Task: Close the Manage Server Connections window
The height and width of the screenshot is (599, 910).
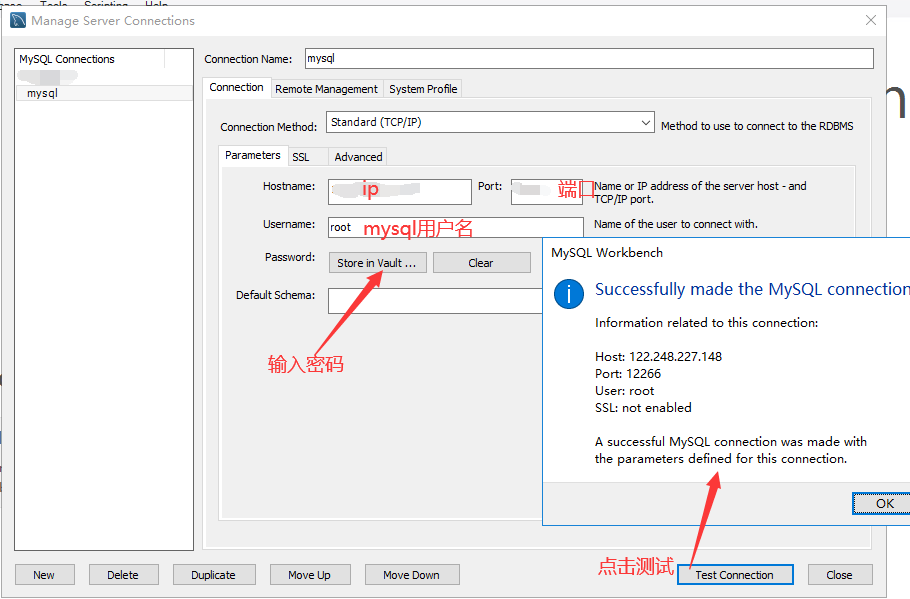Action: click(x=871, y=20)
